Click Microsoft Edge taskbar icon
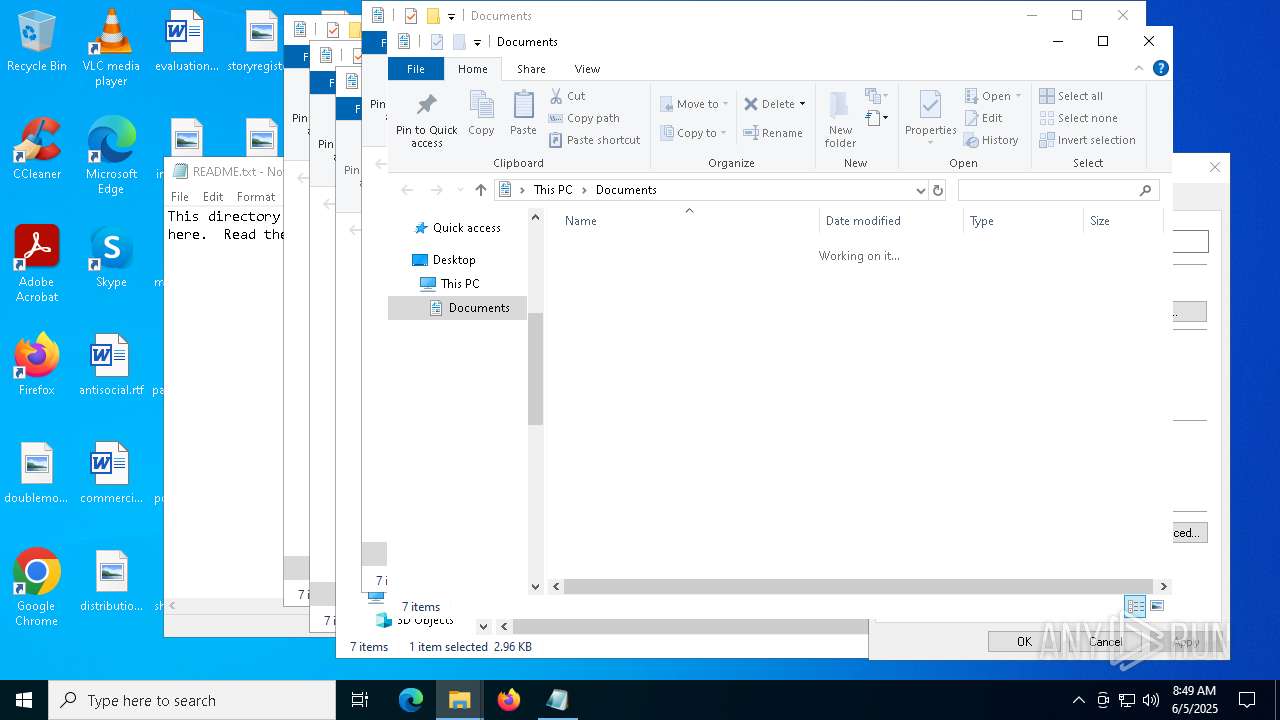This screenshot has height=720, width=1280. [411, 700]
